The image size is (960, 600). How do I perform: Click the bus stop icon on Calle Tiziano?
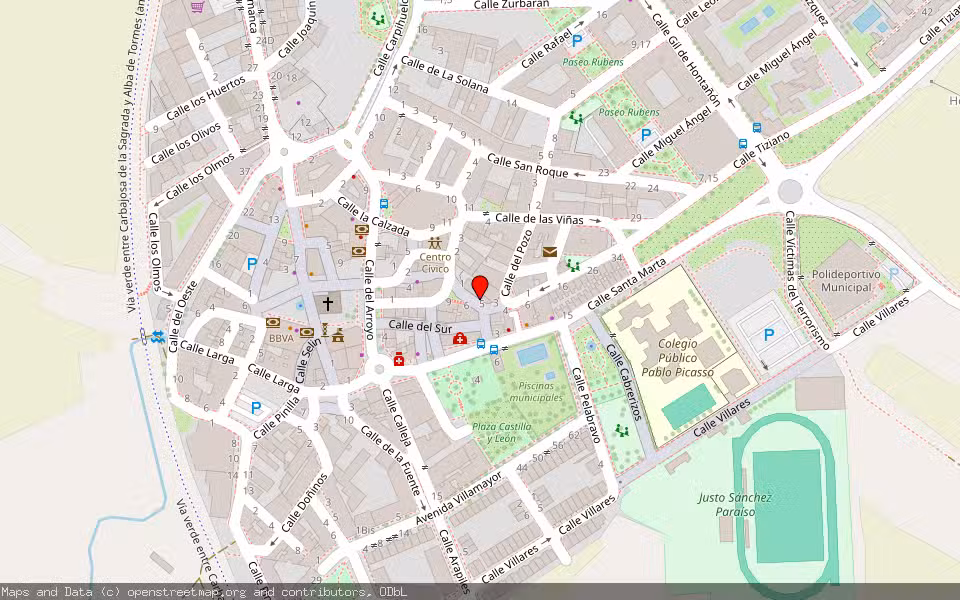[743, 144]
